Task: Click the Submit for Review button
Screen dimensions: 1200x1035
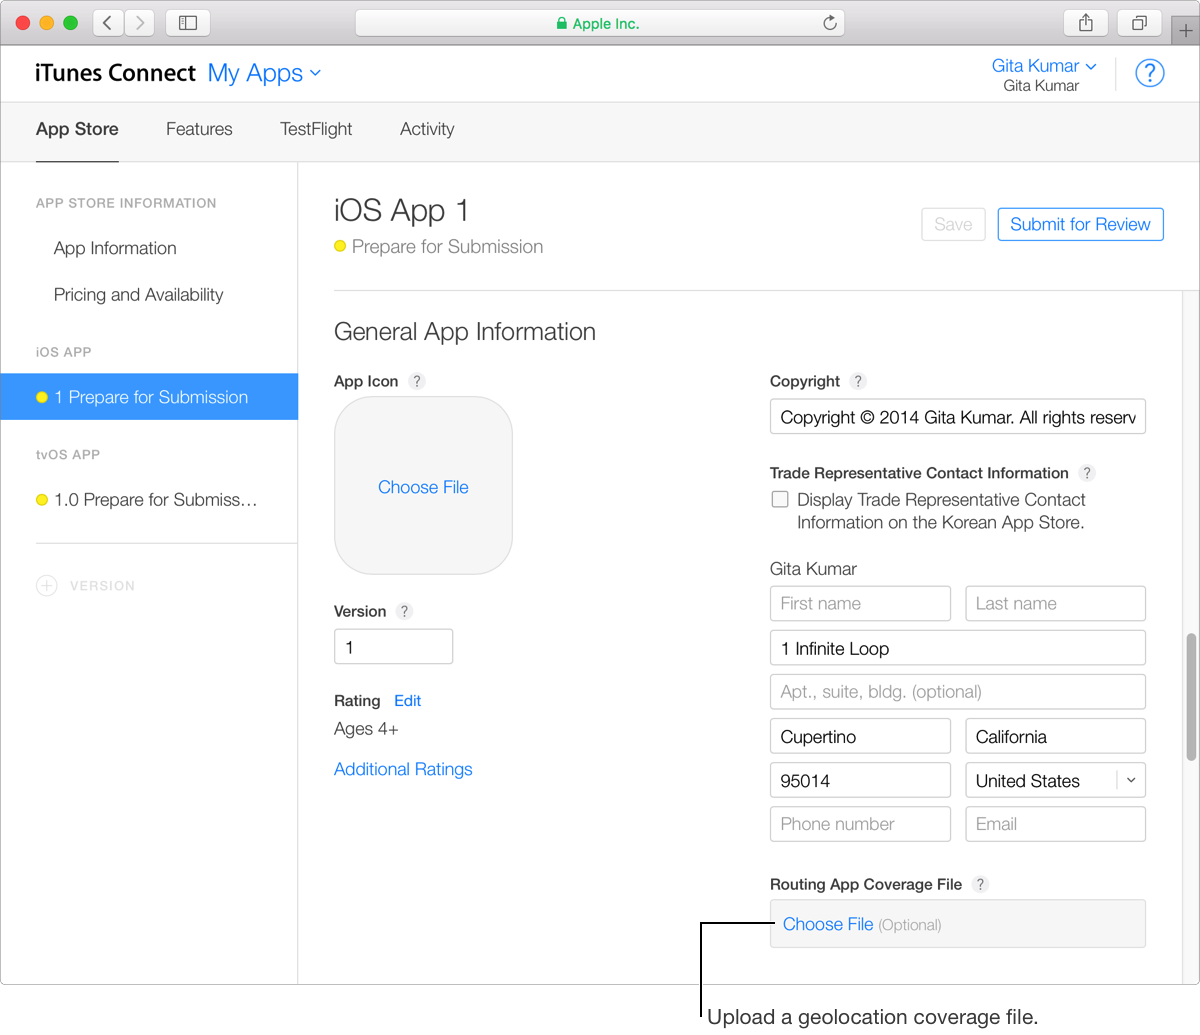Action: 1080,224
